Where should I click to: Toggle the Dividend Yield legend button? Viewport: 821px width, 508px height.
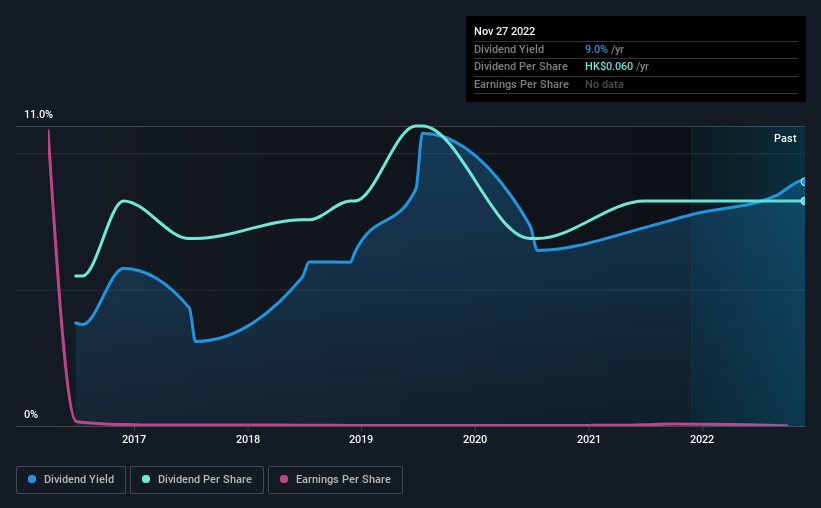coord(71,480)
